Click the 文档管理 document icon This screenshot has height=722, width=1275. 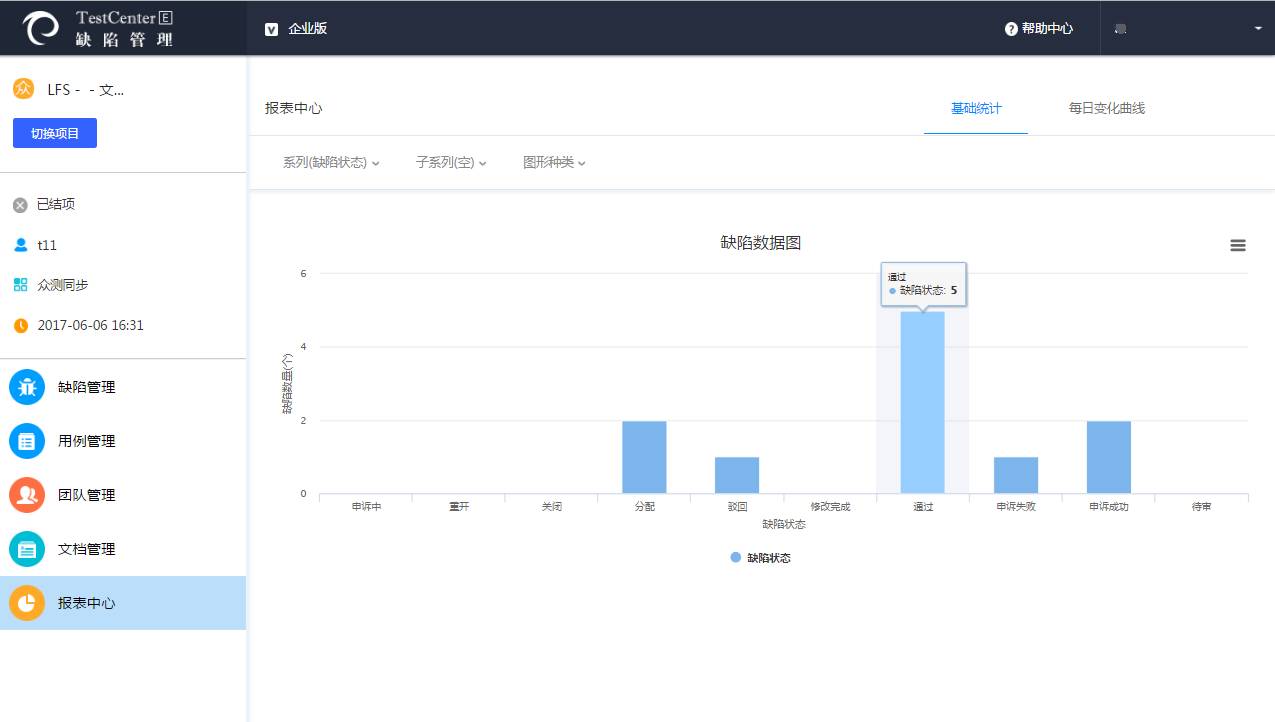click(x=27, y=549)
